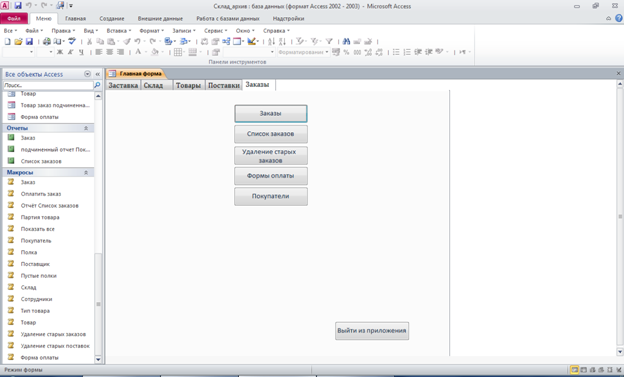Toggle align text left
The height and width of the screenshot is (377, 624).
click(99, 52)
